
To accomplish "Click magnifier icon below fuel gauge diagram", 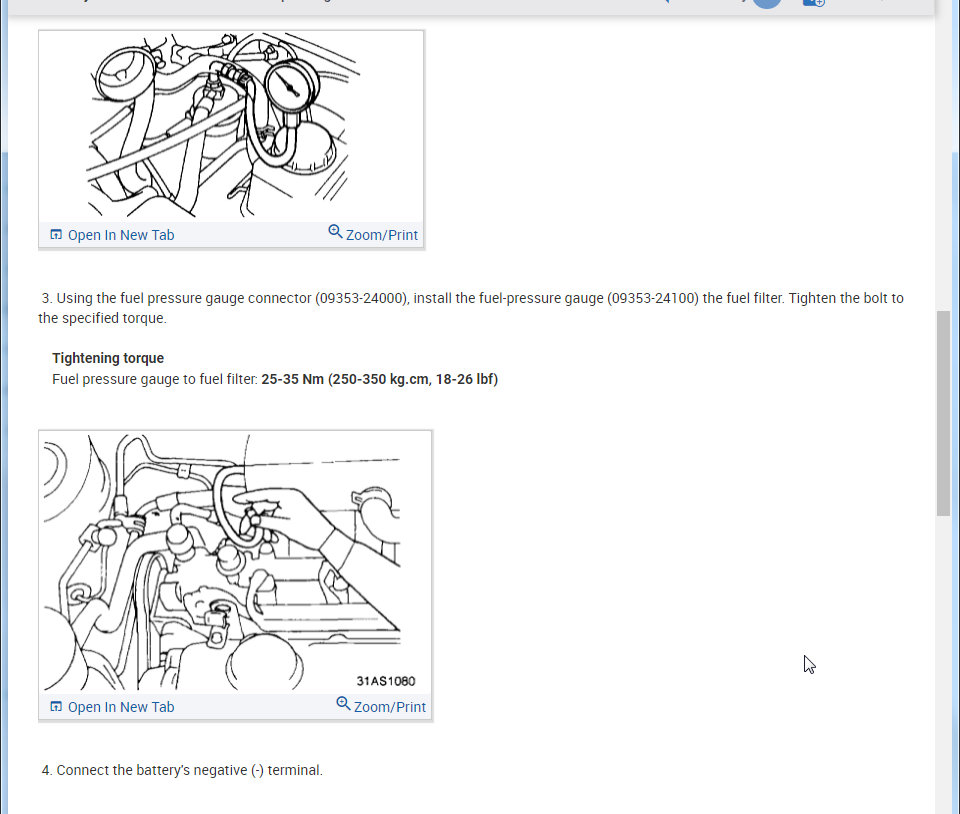I will pyautogui.click(x=335, y=232).
